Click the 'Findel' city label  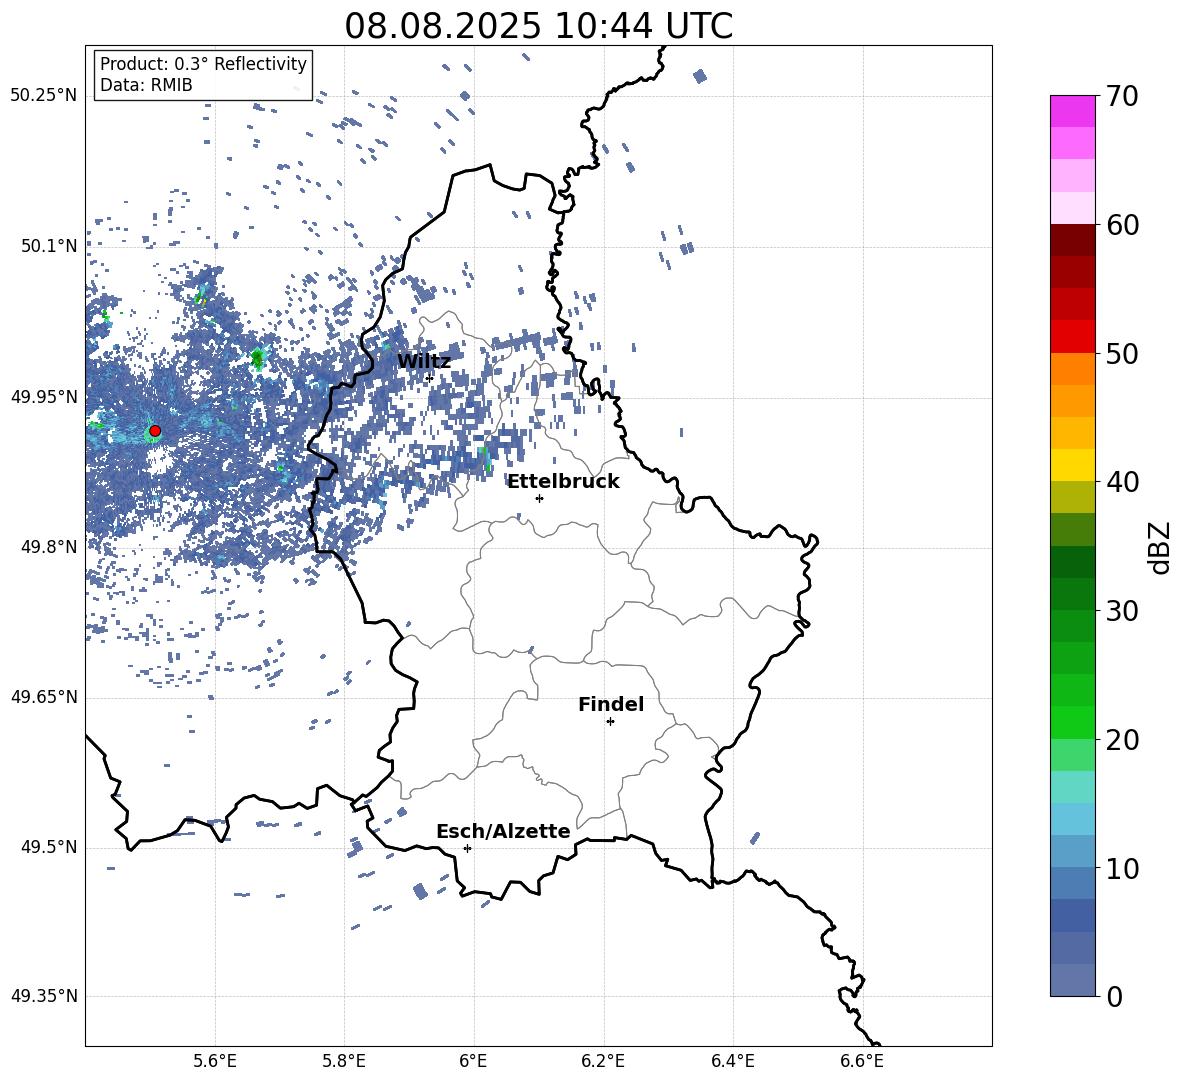coord(611,704)
